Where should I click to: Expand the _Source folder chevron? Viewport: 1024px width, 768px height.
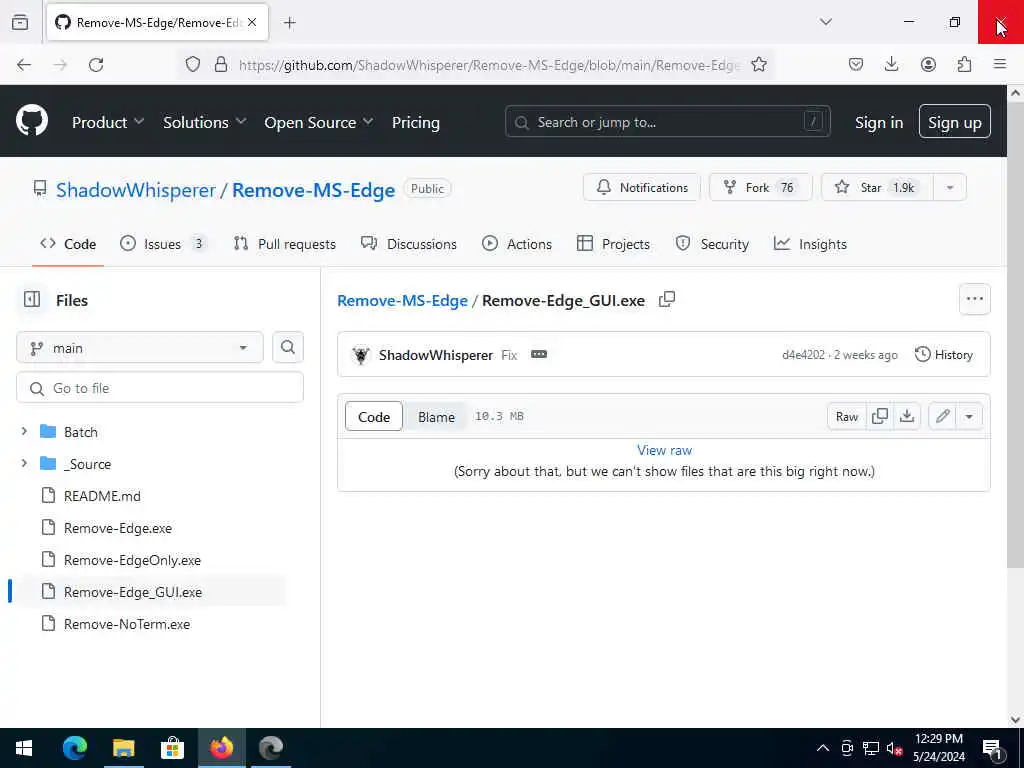click(24, 463)
